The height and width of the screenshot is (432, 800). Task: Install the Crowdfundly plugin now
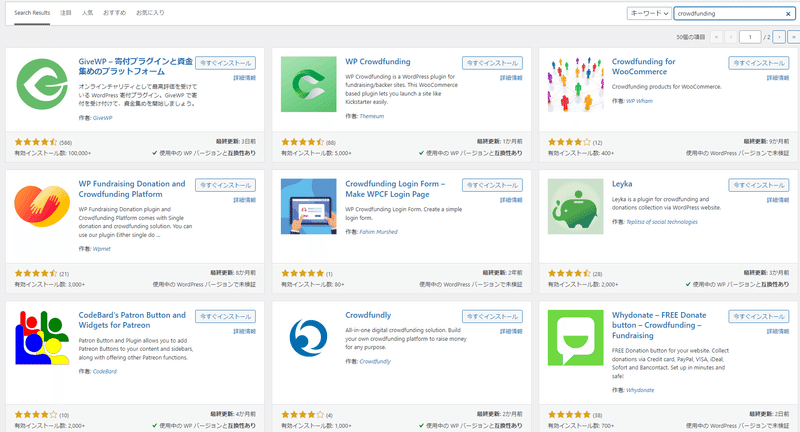[492, 316]
